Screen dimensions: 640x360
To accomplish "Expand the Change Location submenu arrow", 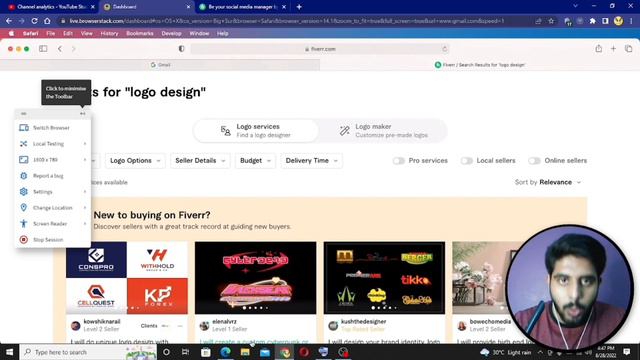I will [x=85, y=207].
